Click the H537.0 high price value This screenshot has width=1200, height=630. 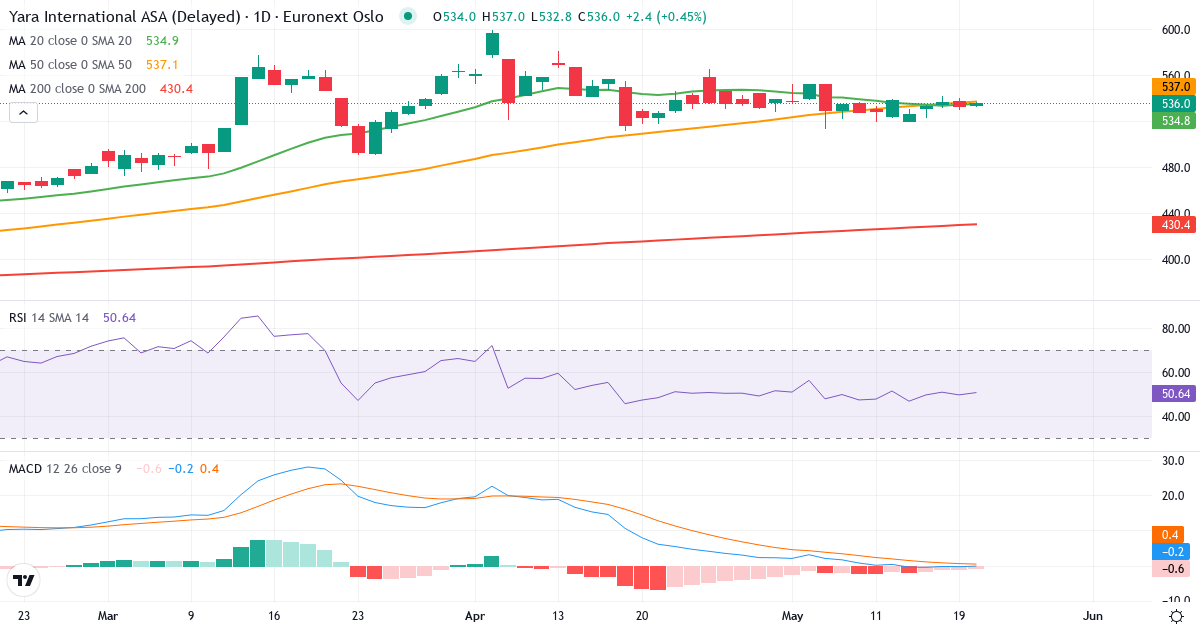click(501, 17)
